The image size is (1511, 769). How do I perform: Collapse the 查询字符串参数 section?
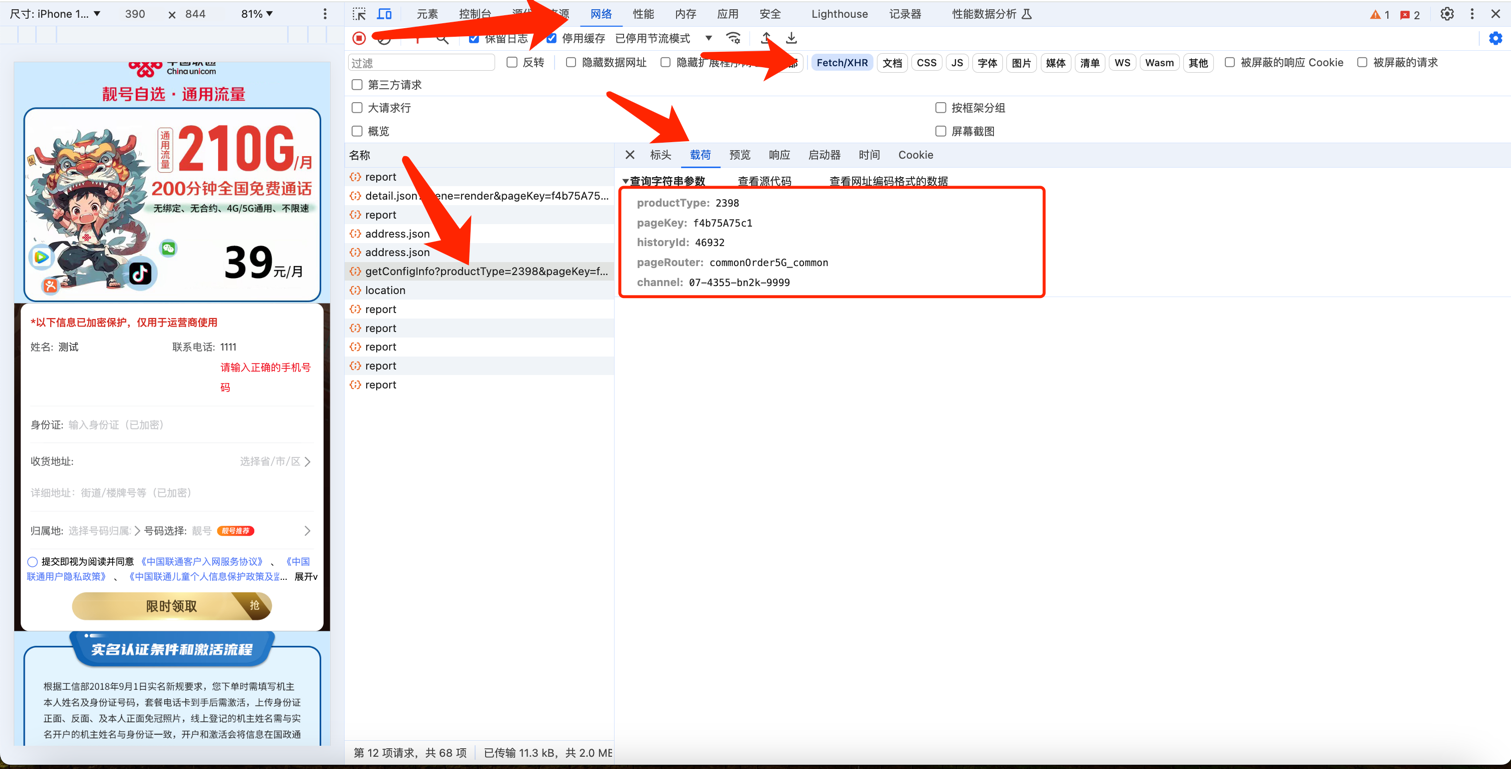point(626,182)
